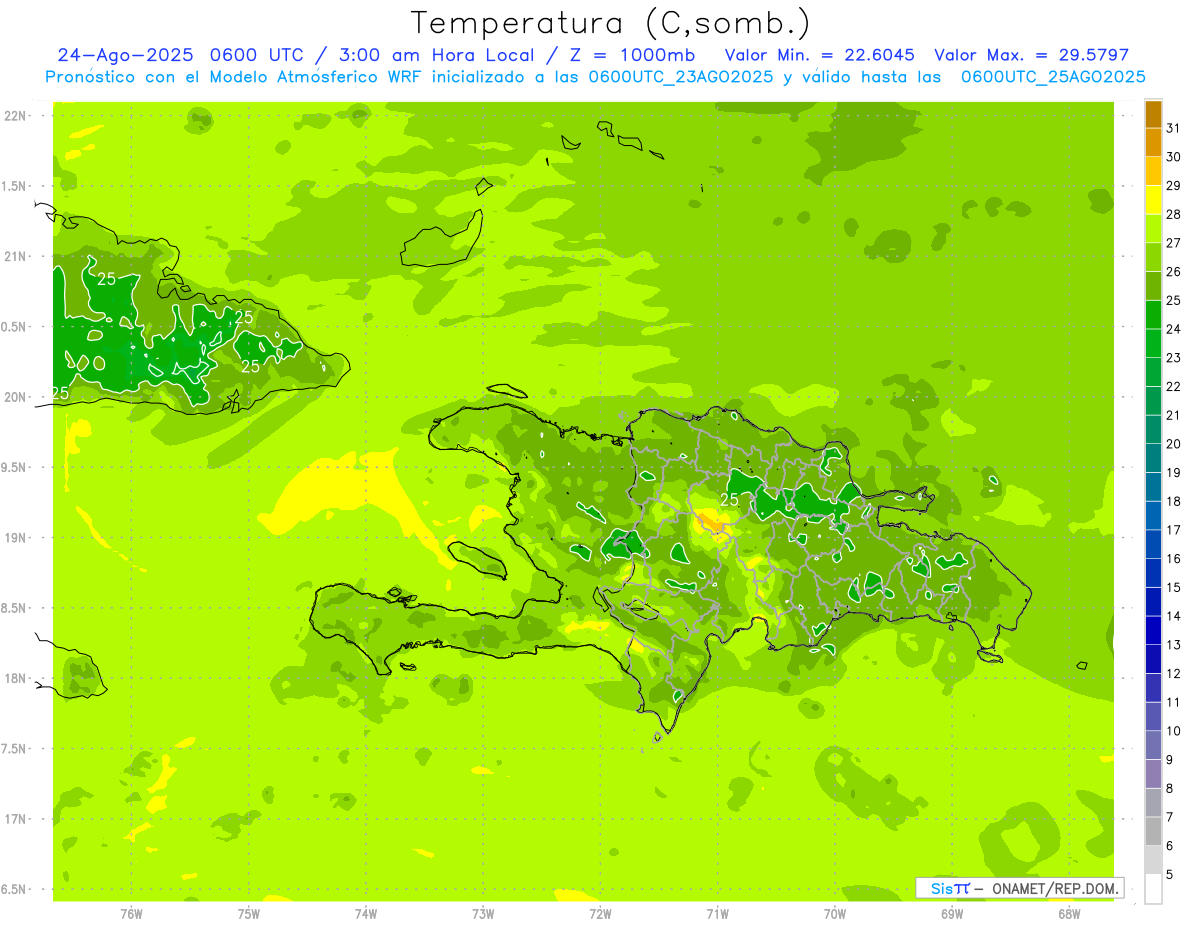This screenshot has width=1200, height=927.
Task: Click the white swatch below legend label 5
Action: click(1153, 889)
